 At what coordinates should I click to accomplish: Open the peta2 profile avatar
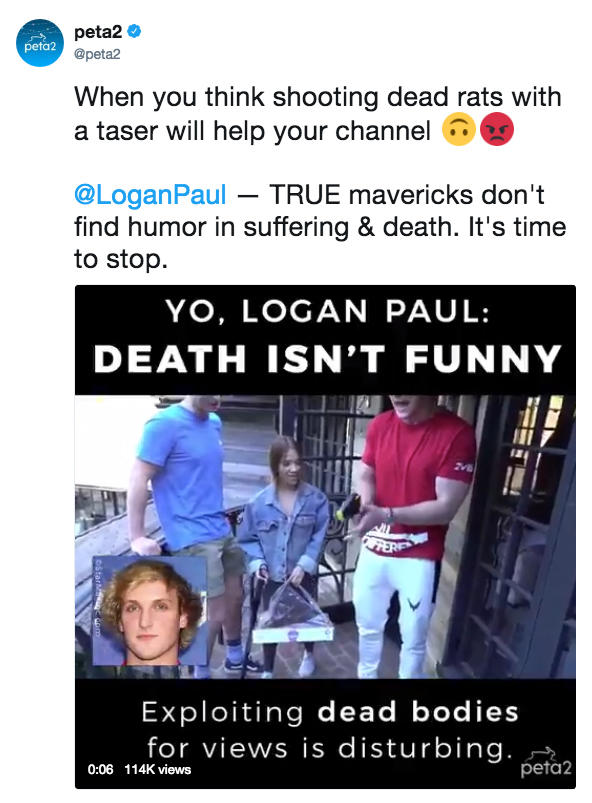coord(40,43)
